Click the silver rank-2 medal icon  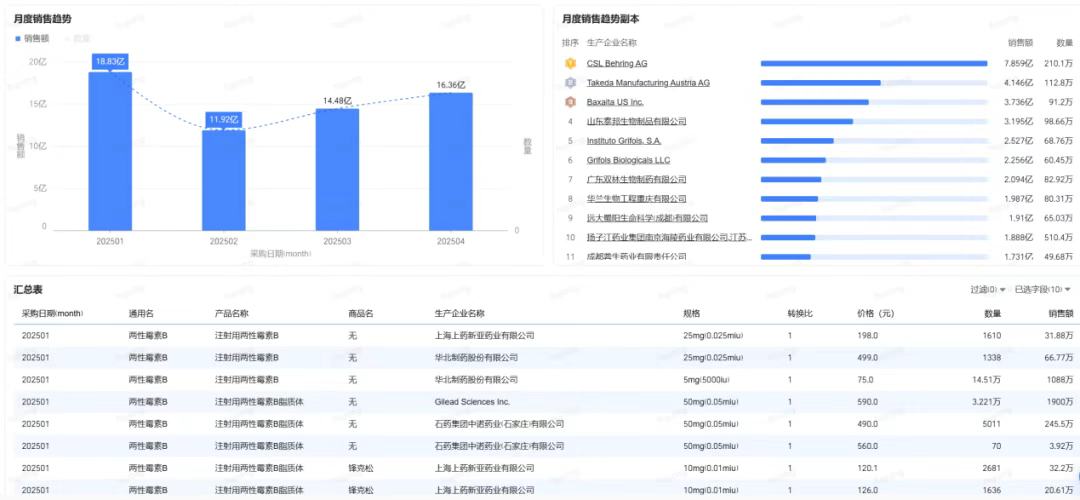[570, 82]
